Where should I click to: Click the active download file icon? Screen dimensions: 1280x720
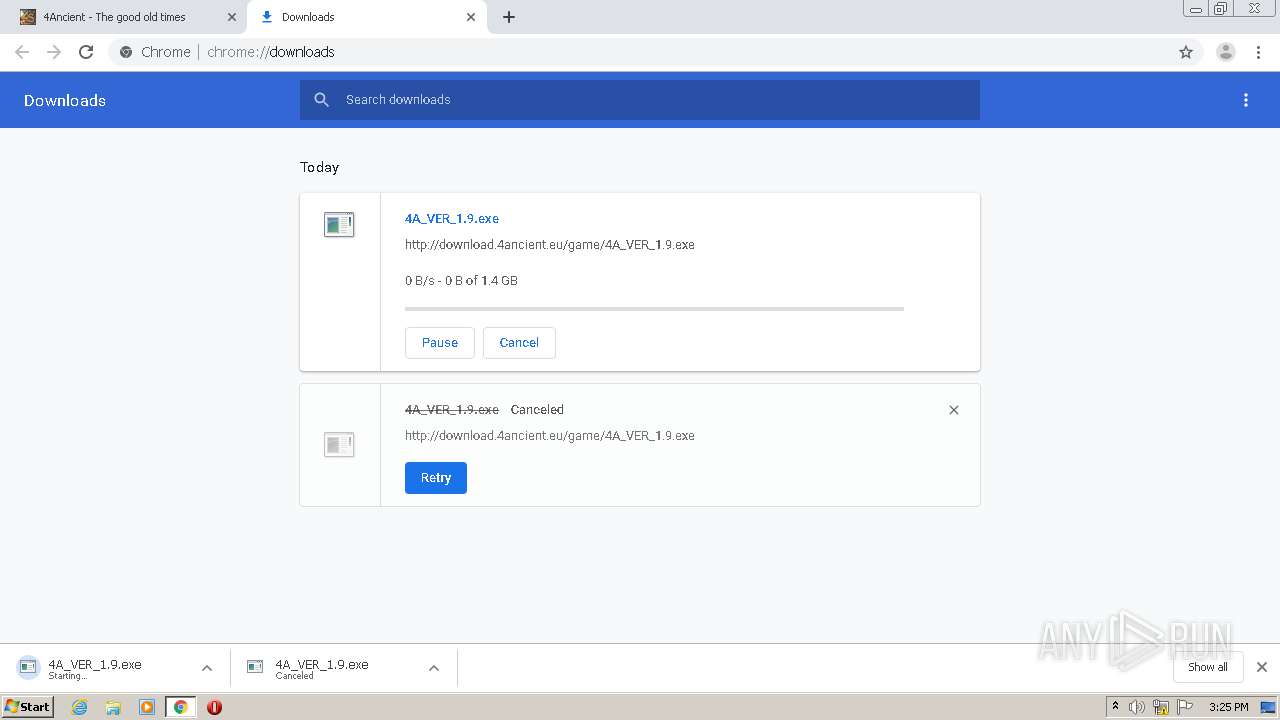[x=339, y=225]
